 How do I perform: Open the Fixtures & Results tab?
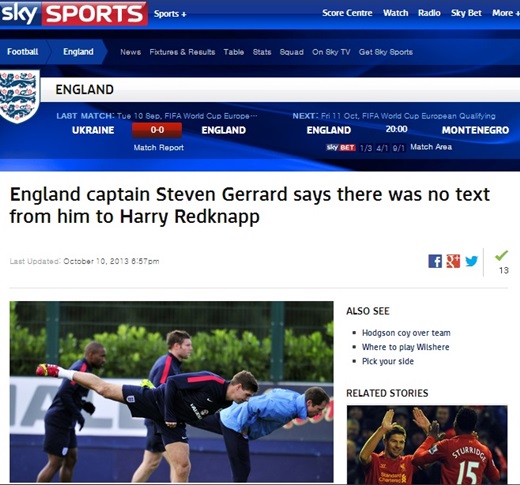coord(182,52)
